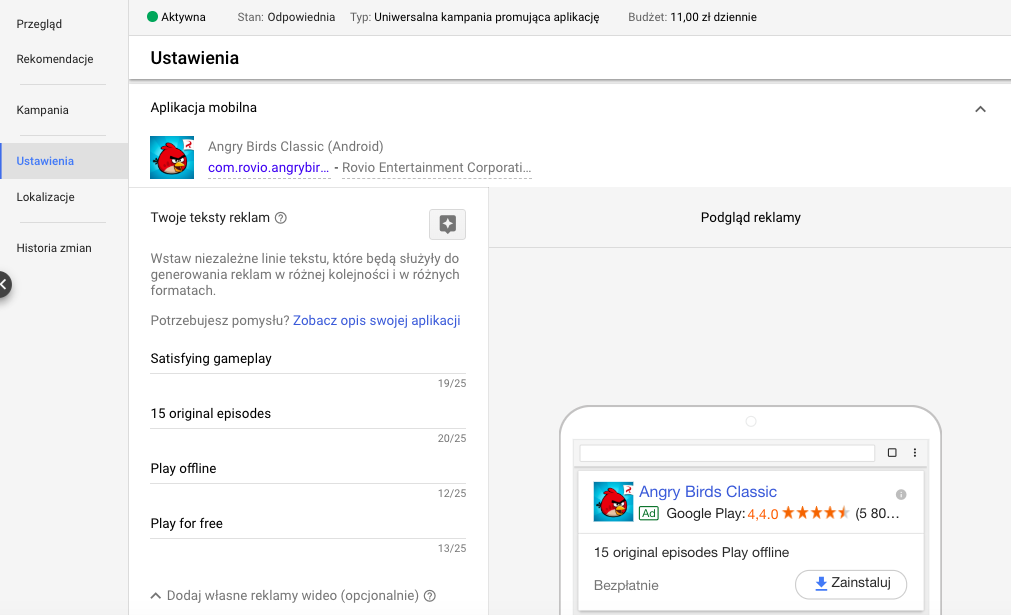Click the 12/25 character counter
Screen dimensions: 1011x615
[451, 493]
